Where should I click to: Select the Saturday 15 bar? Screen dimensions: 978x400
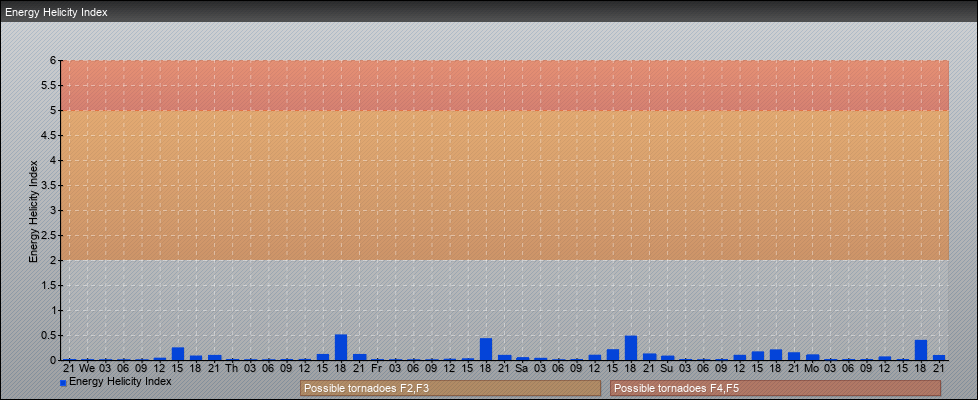pos(613,354)
